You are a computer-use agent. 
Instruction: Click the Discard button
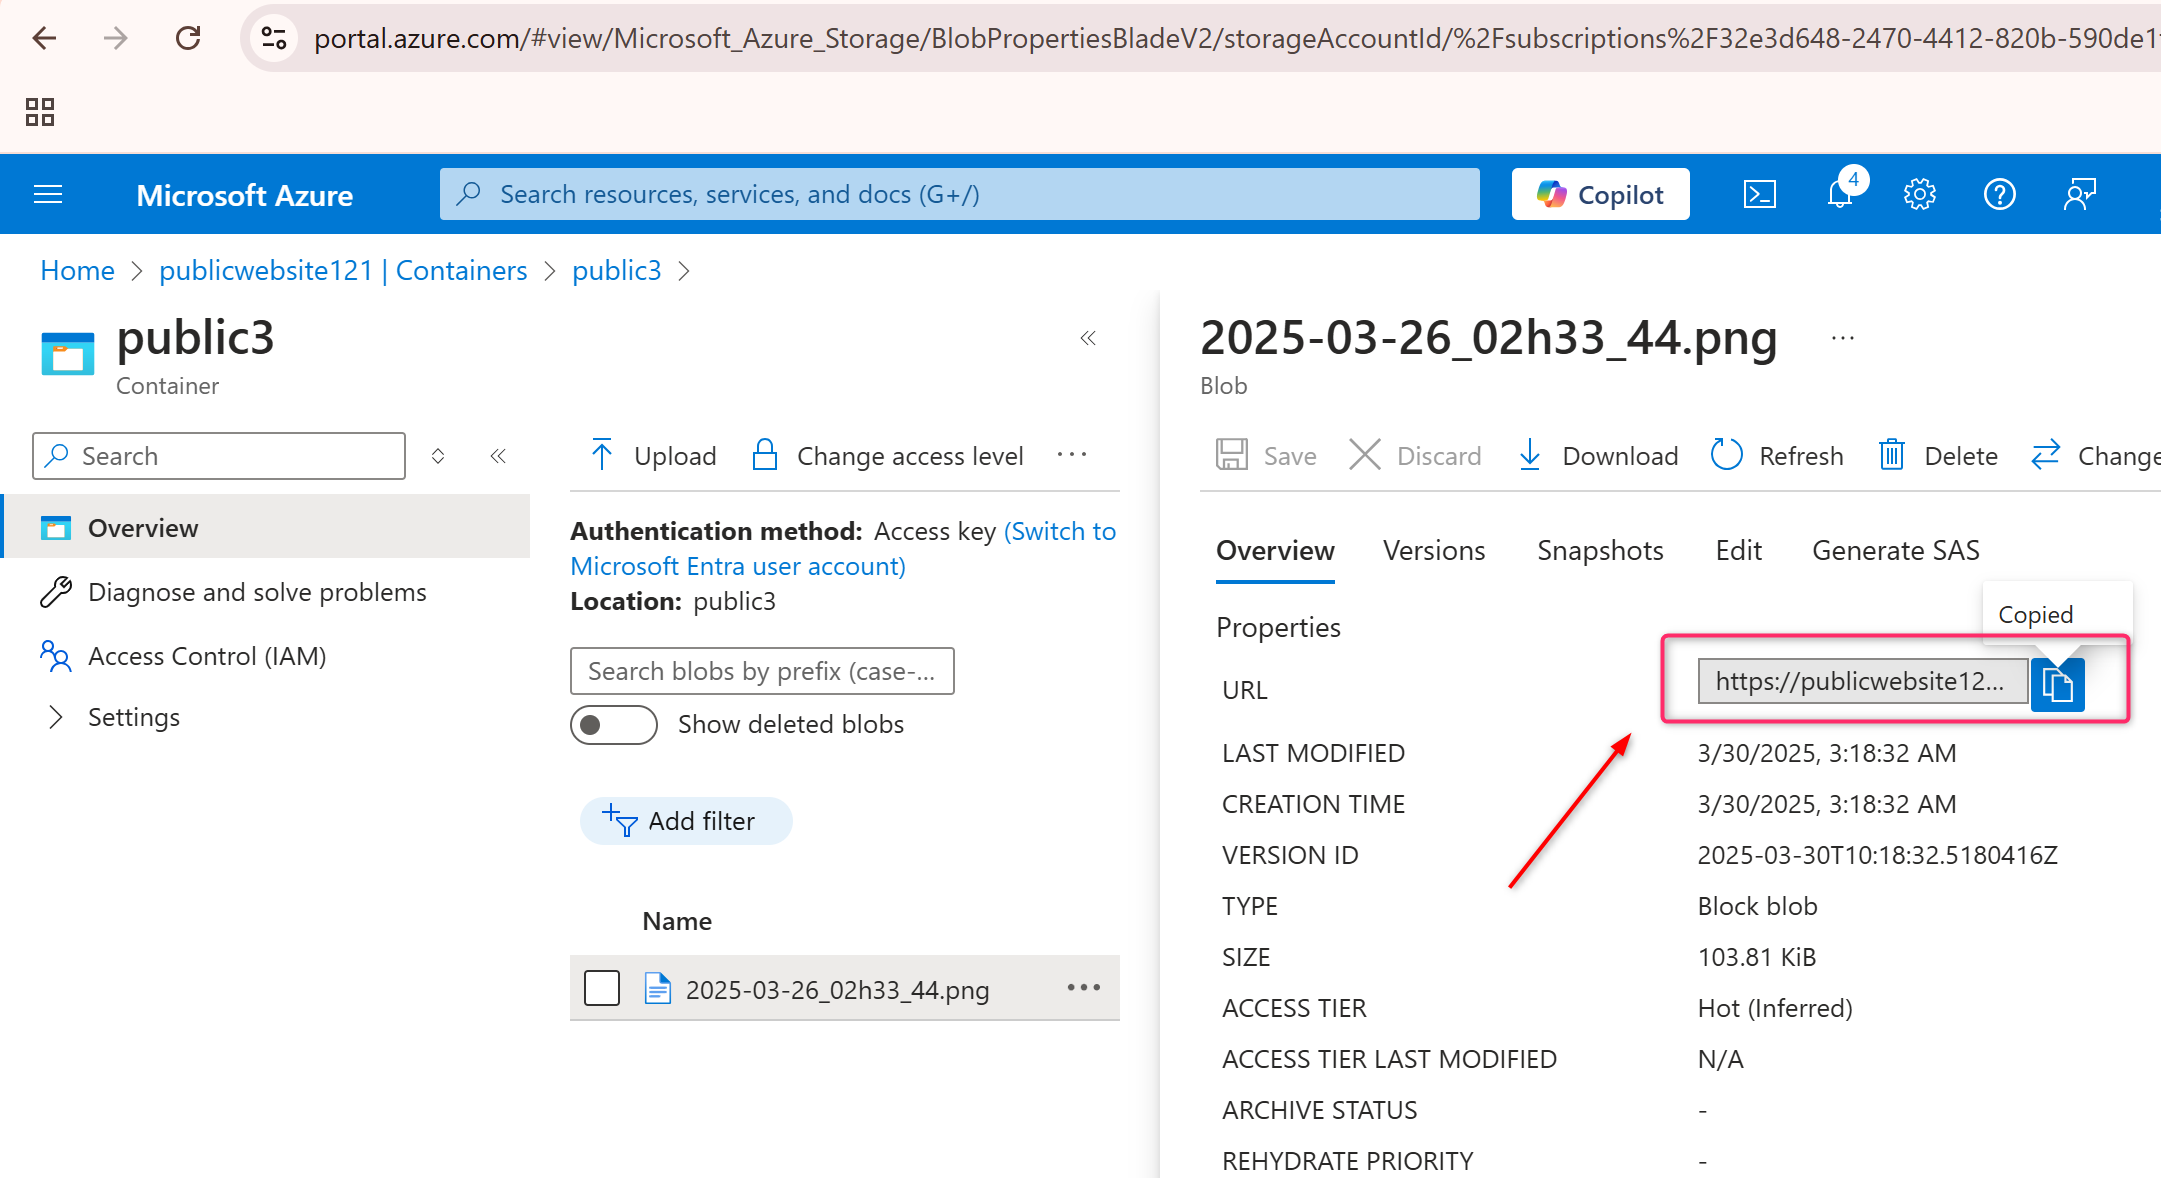[x=1415, y=456]
